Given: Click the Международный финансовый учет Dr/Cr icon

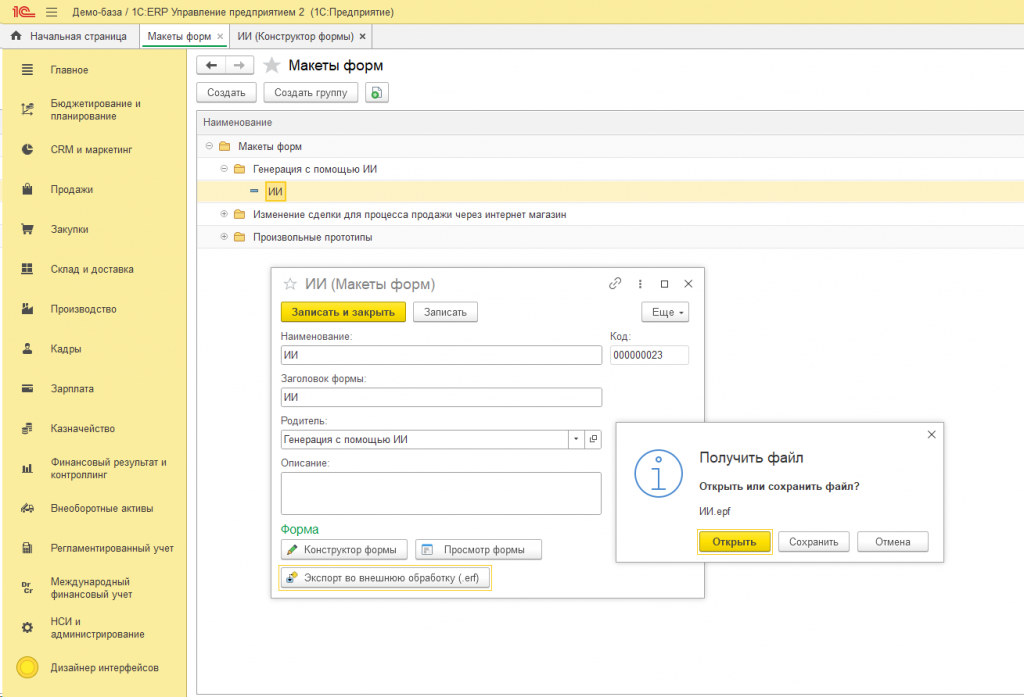Looking at the screenshot, I should pyautogui.click(x=27, y=588).
